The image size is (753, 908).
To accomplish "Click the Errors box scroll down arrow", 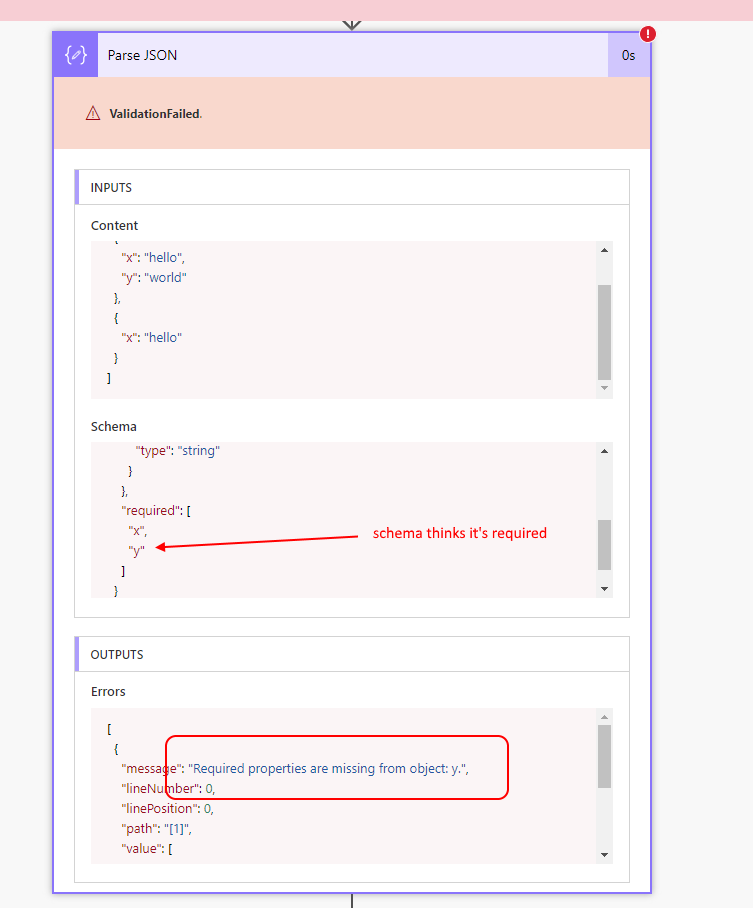I will coord(604,855).
